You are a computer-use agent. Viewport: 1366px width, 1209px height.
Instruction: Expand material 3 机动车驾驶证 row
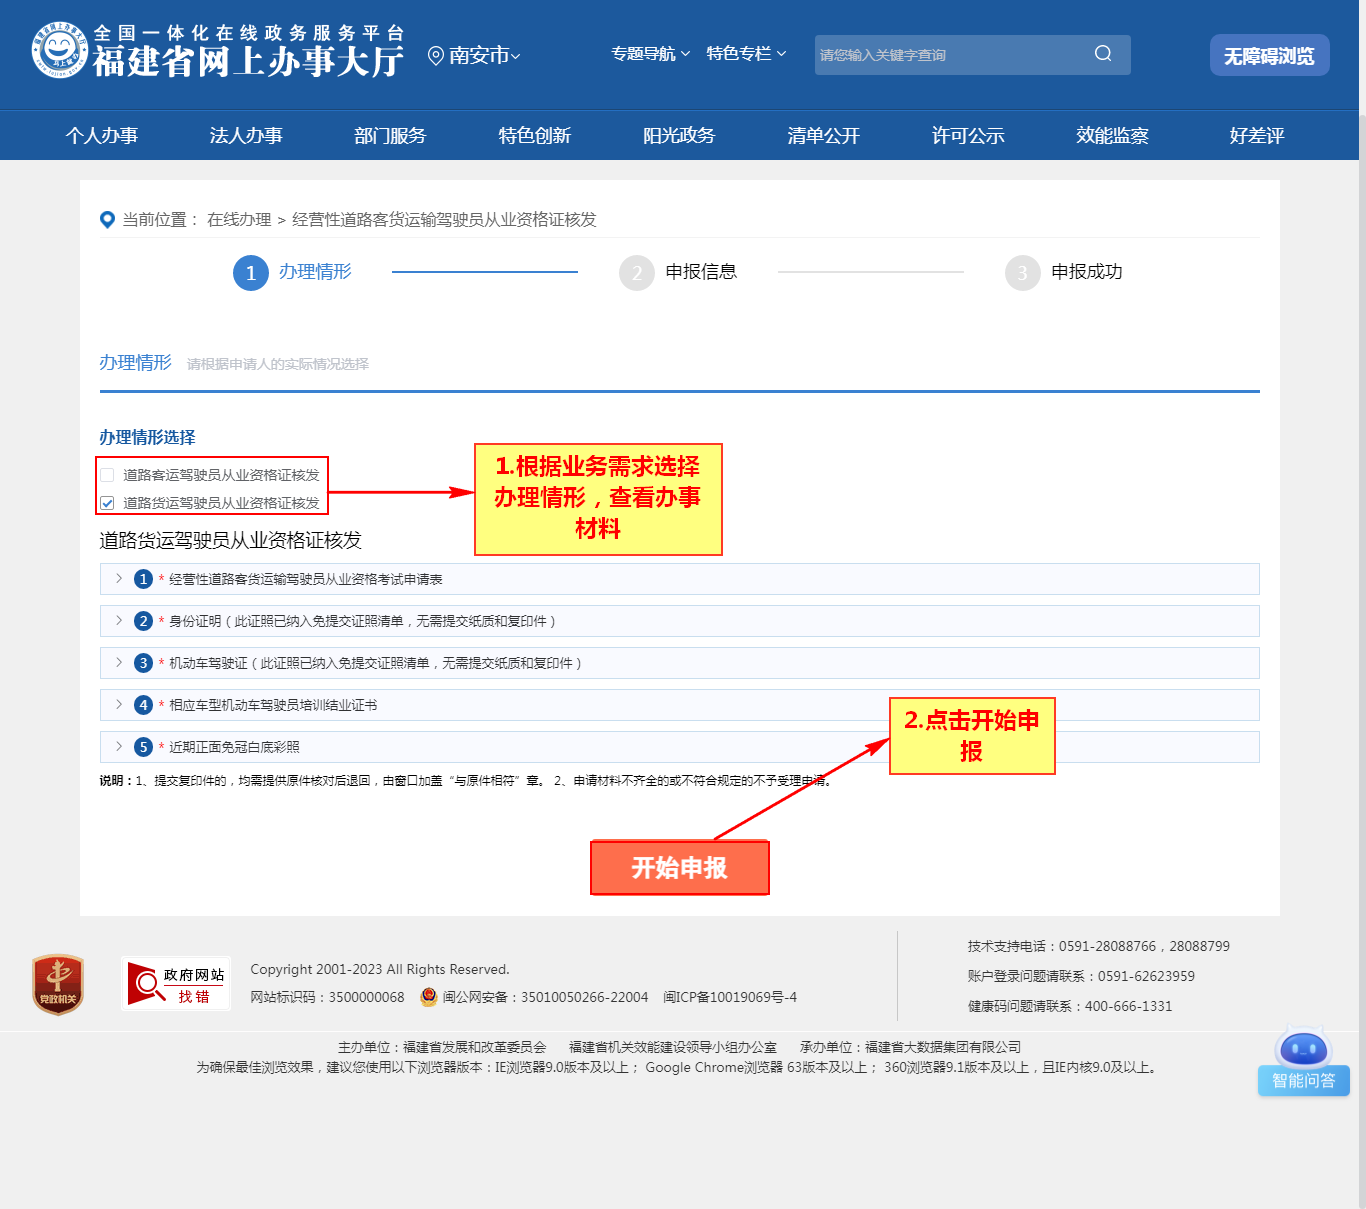tap(680, 663)
